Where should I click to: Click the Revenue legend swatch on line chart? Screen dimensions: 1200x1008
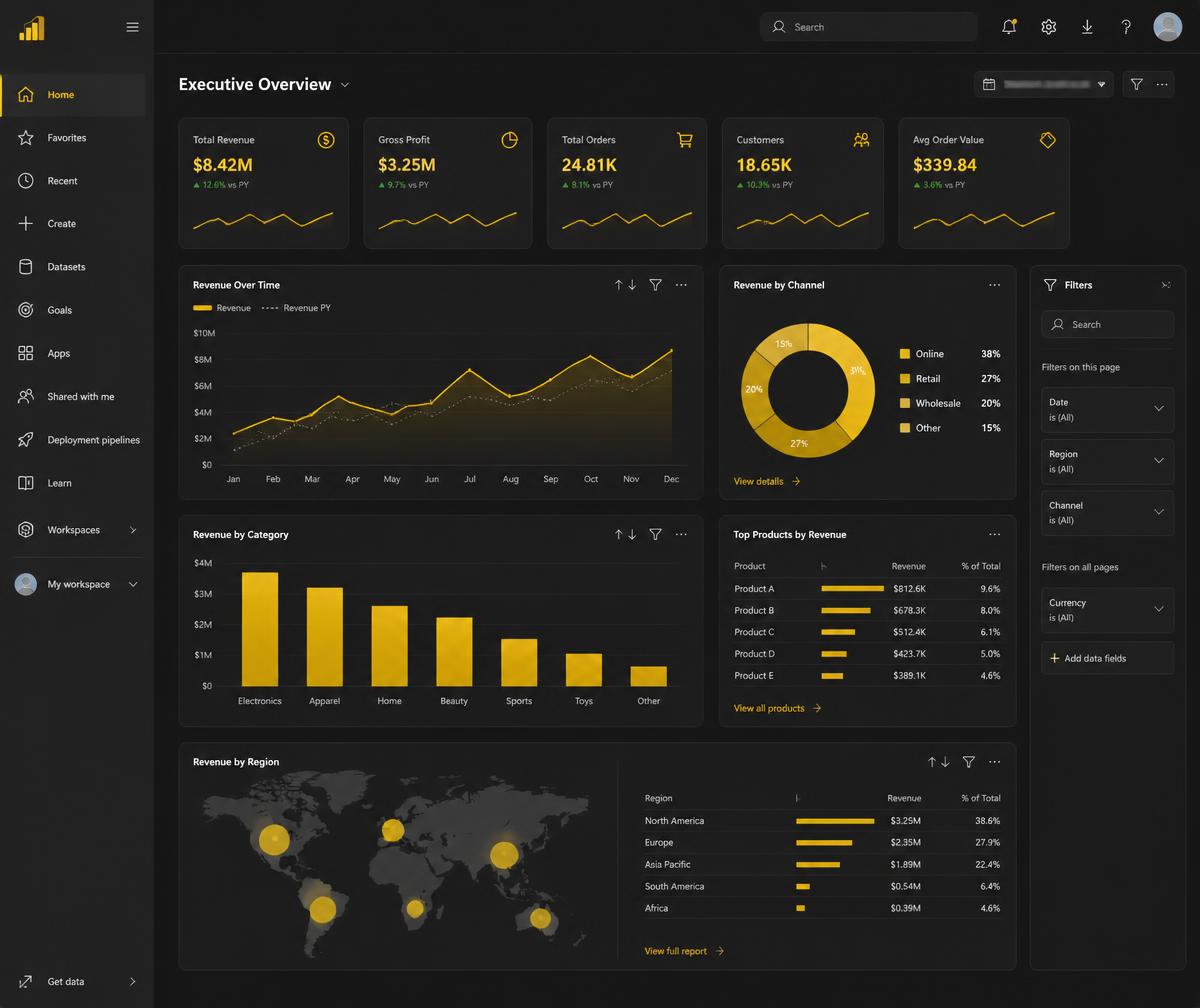(x=202, y=308)
